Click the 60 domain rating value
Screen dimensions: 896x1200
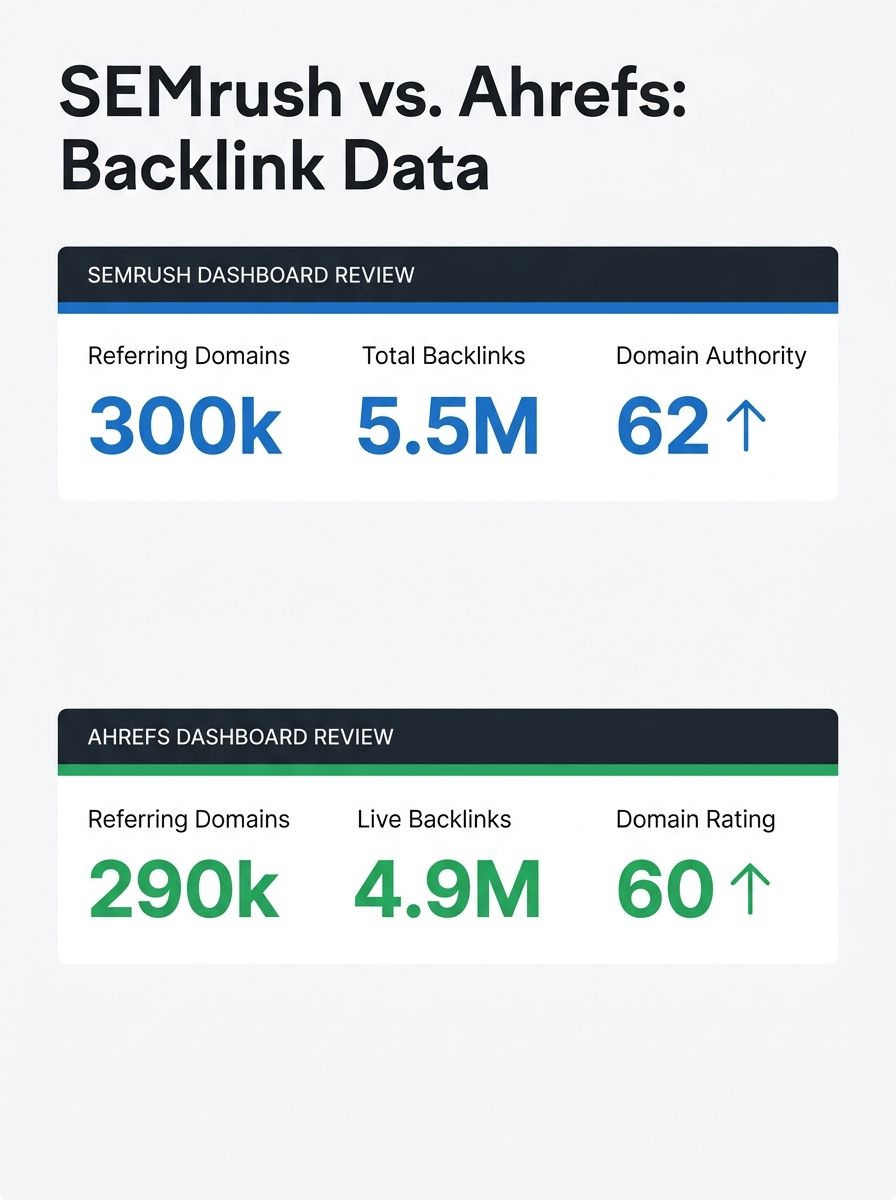[665, 889]
